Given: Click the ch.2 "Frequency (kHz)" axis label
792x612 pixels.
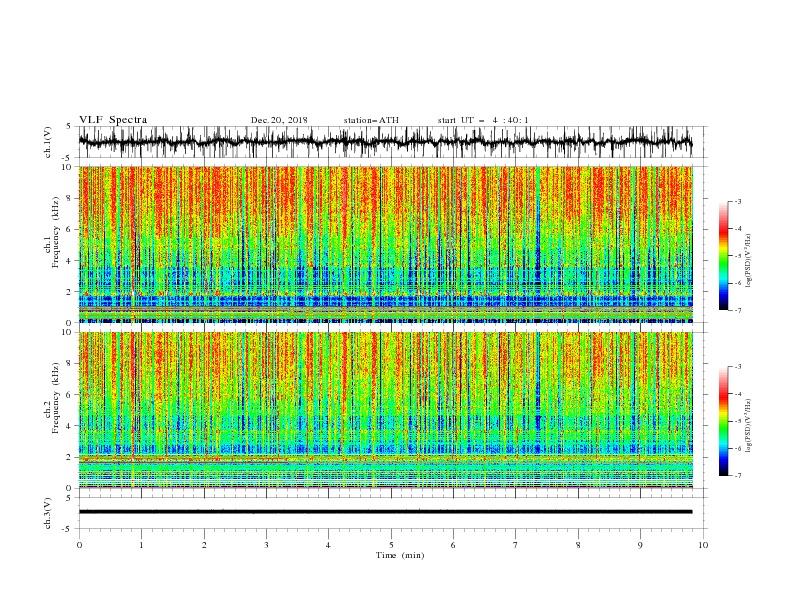Looking at the screenshot, I should point(56,398).
